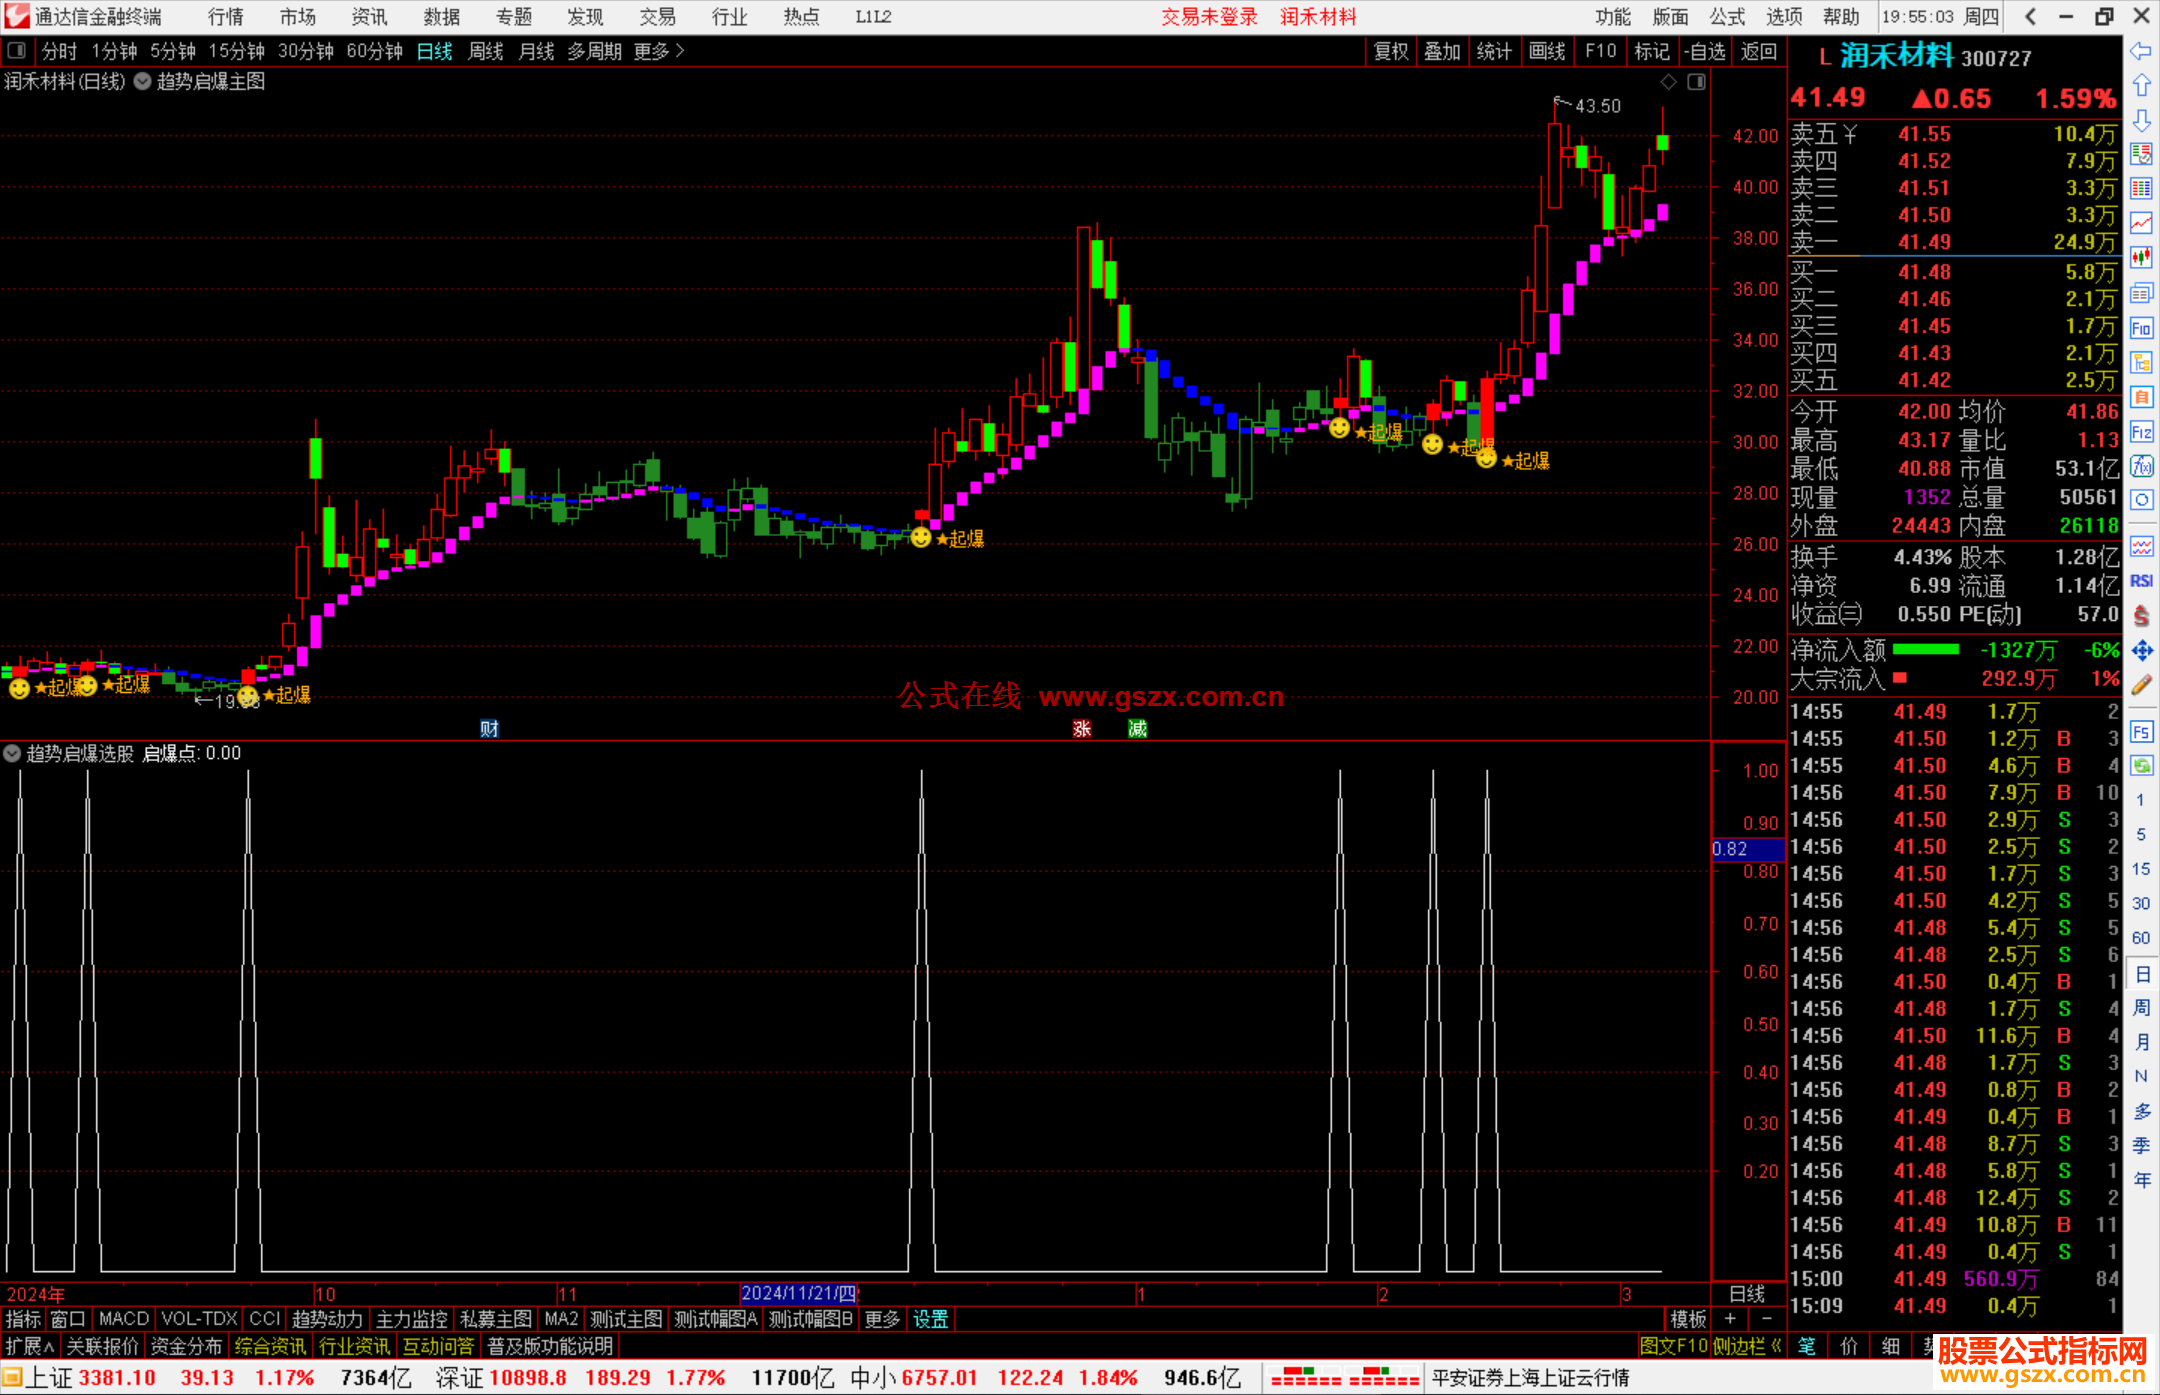Click the orange document sidebar icon
Image resolution: width=2160 pixels, height=1395 pixels.
pyautogui.click(x=2141, y=397)
